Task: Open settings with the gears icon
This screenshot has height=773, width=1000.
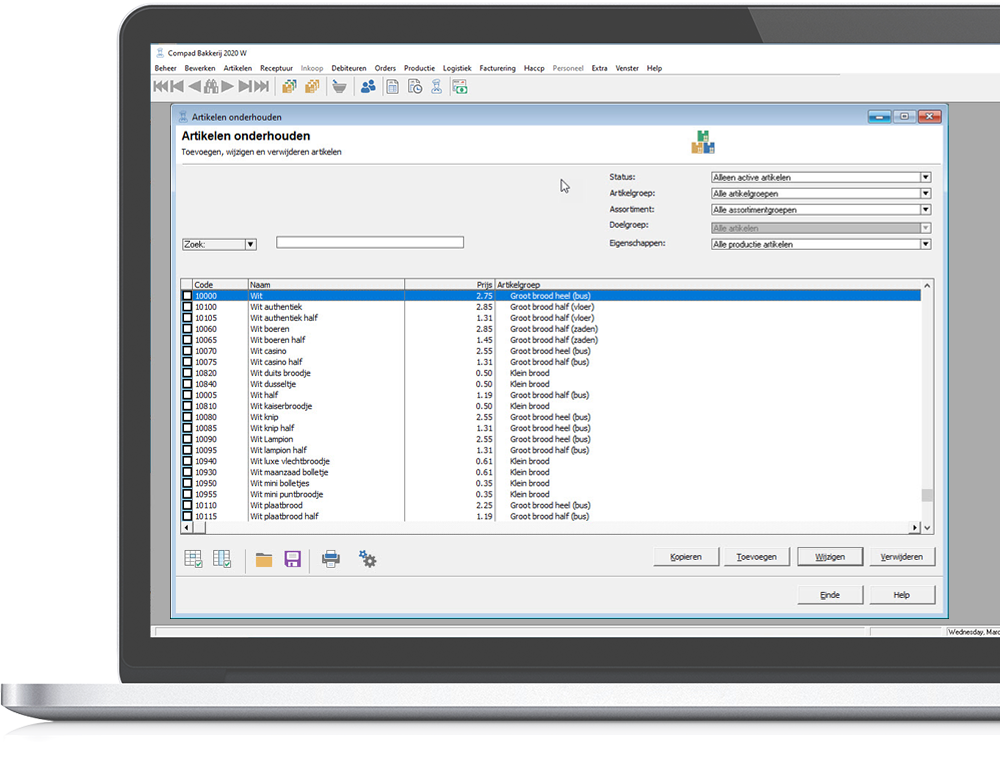Action: 367,559
